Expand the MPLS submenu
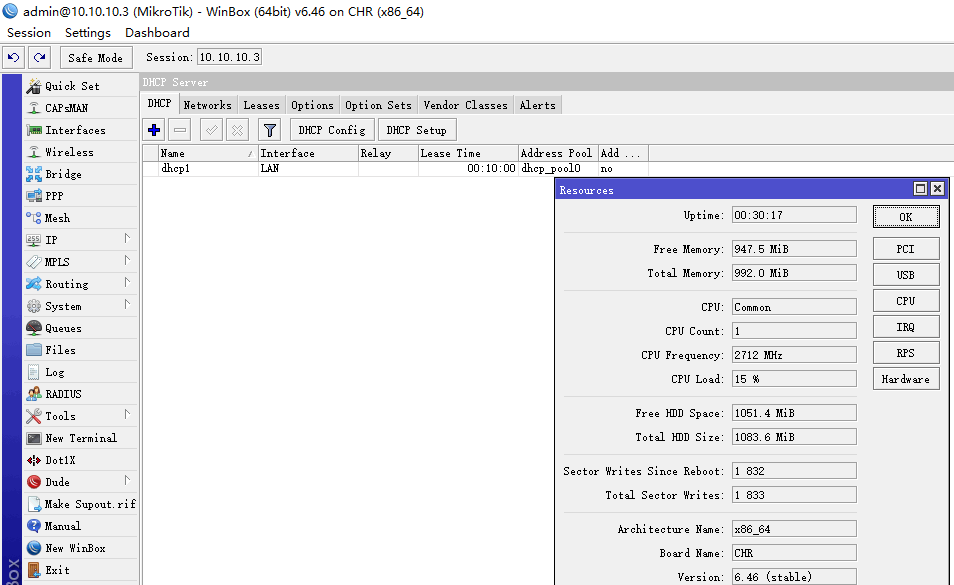Viewport: 954px width, 585px height. [127, 260]
